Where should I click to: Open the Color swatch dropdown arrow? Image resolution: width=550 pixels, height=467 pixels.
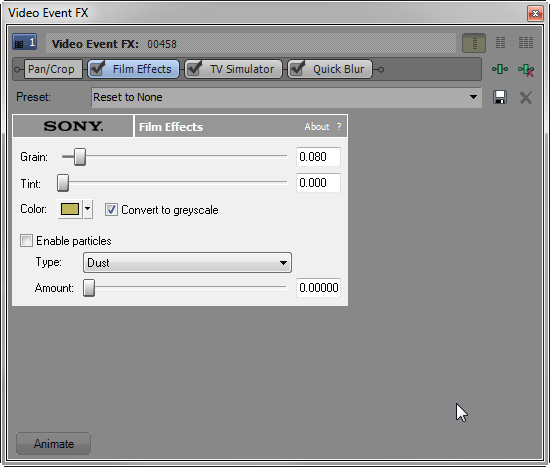coord(88,209)
